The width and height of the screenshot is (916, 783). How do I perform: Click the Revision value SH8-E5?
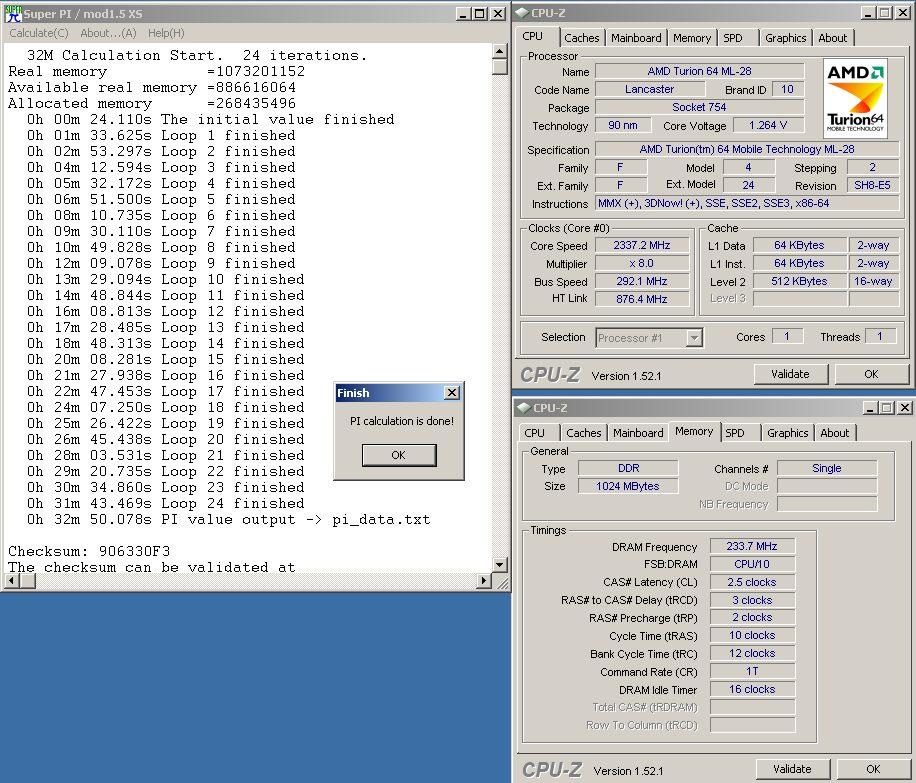coord(872,185)
